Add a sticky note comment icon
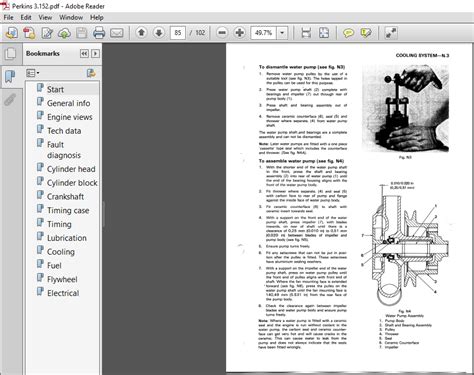The height and width of the screenshot is (375, 474). (348, 33)
